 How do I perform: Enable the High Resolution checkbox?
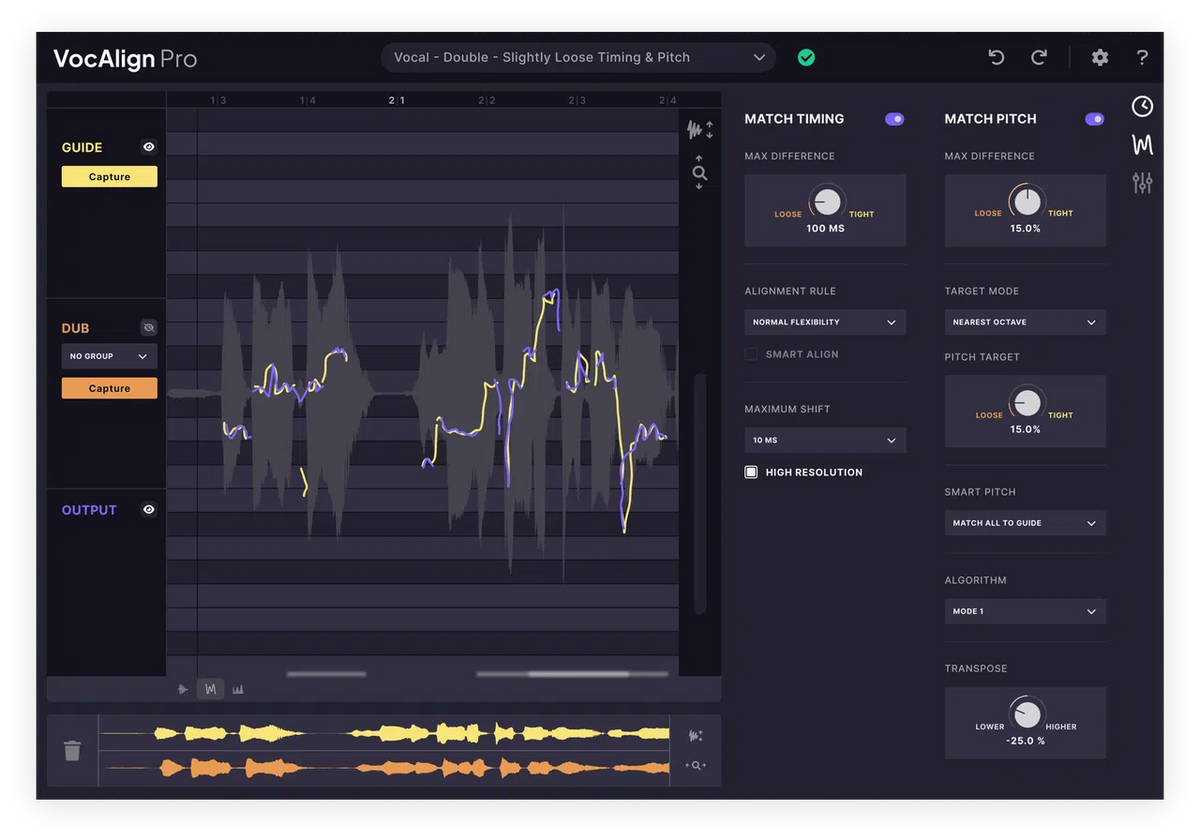pos(751,471)
